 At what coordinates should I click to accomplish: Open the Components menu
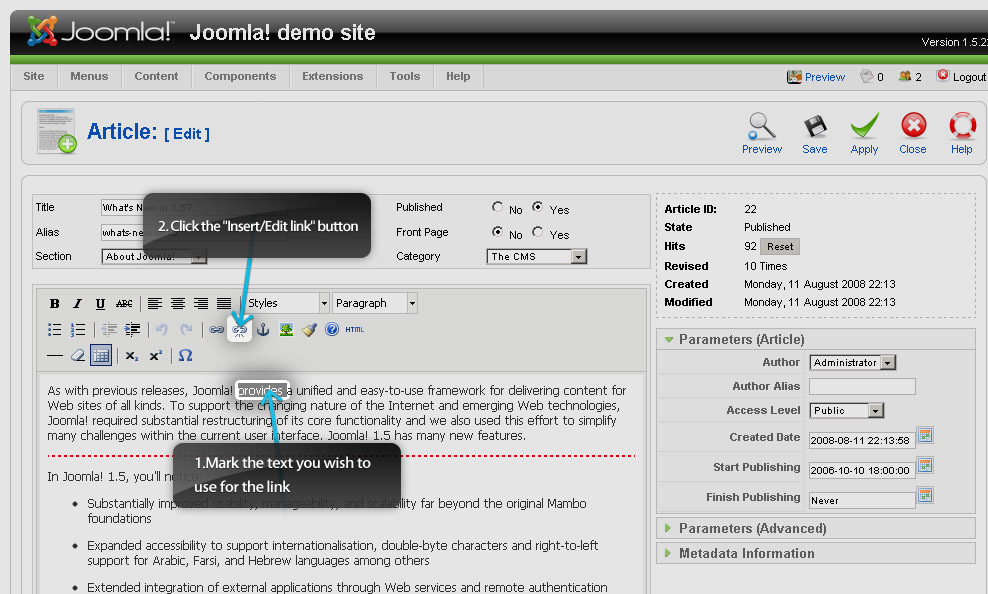[x=240, y=76]
